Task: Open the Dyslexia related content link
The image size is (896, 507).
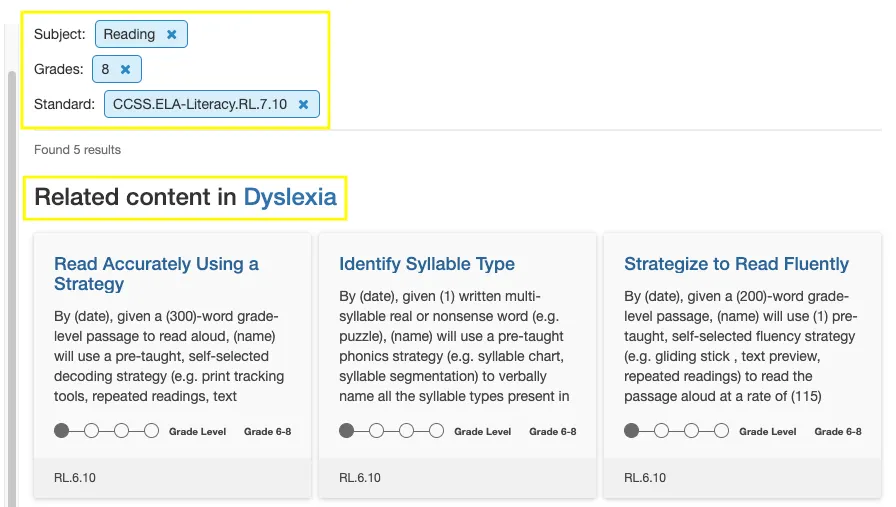Action: click(x=290, y=197)
